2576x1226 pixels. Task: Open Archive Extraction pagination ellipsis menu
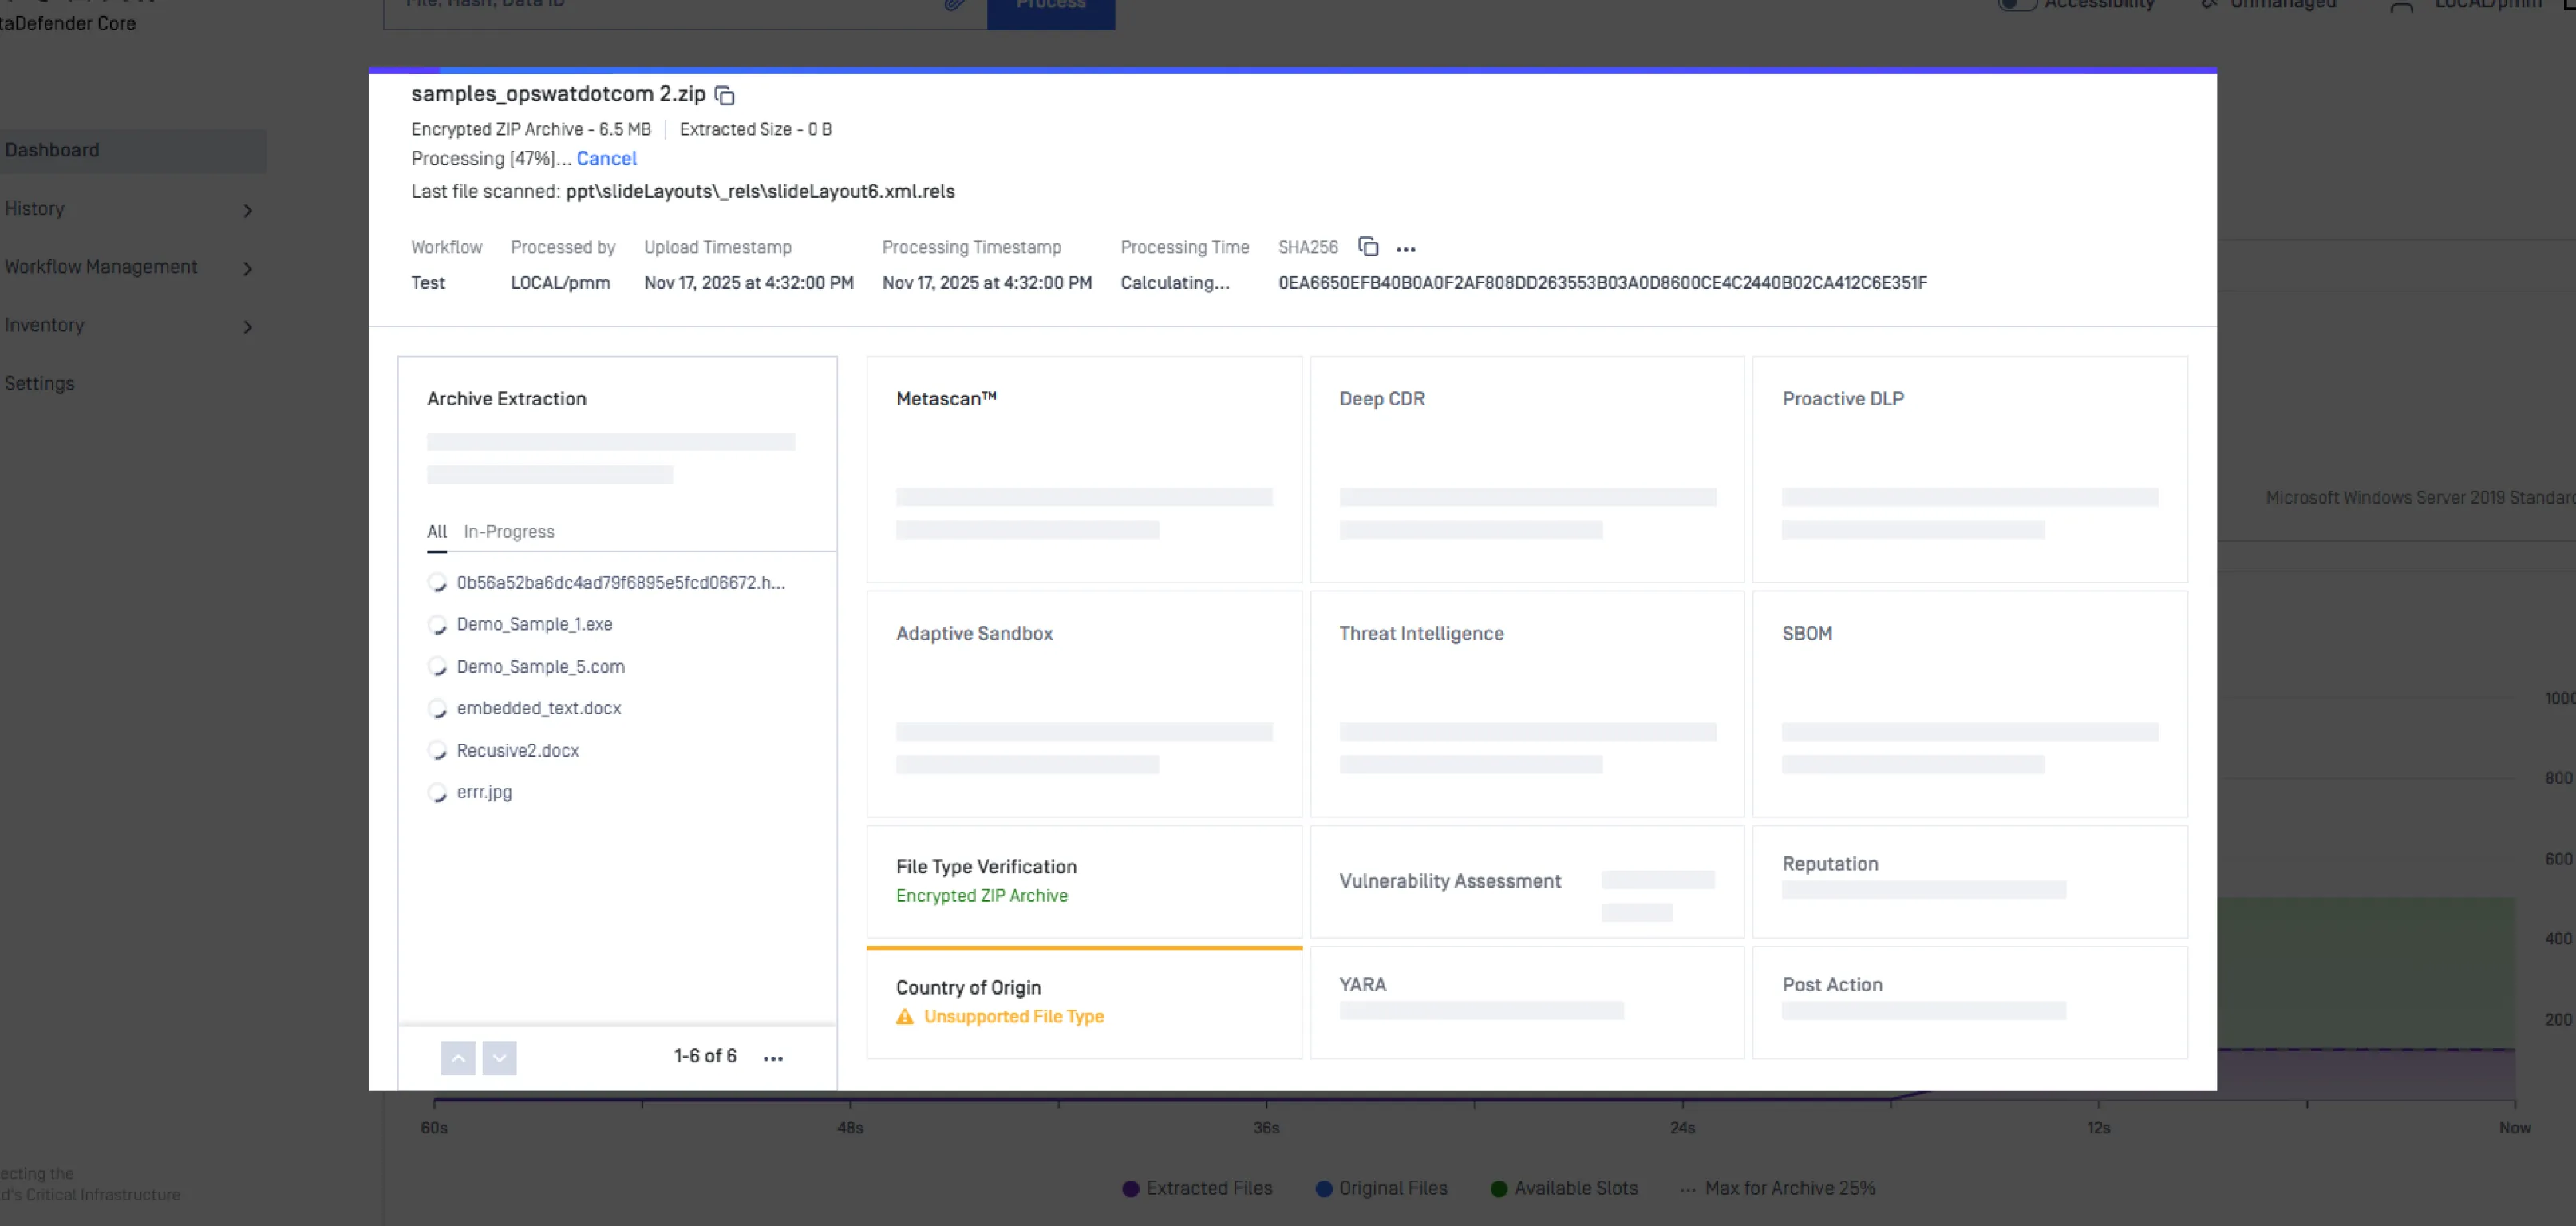tap(773, 1058)
